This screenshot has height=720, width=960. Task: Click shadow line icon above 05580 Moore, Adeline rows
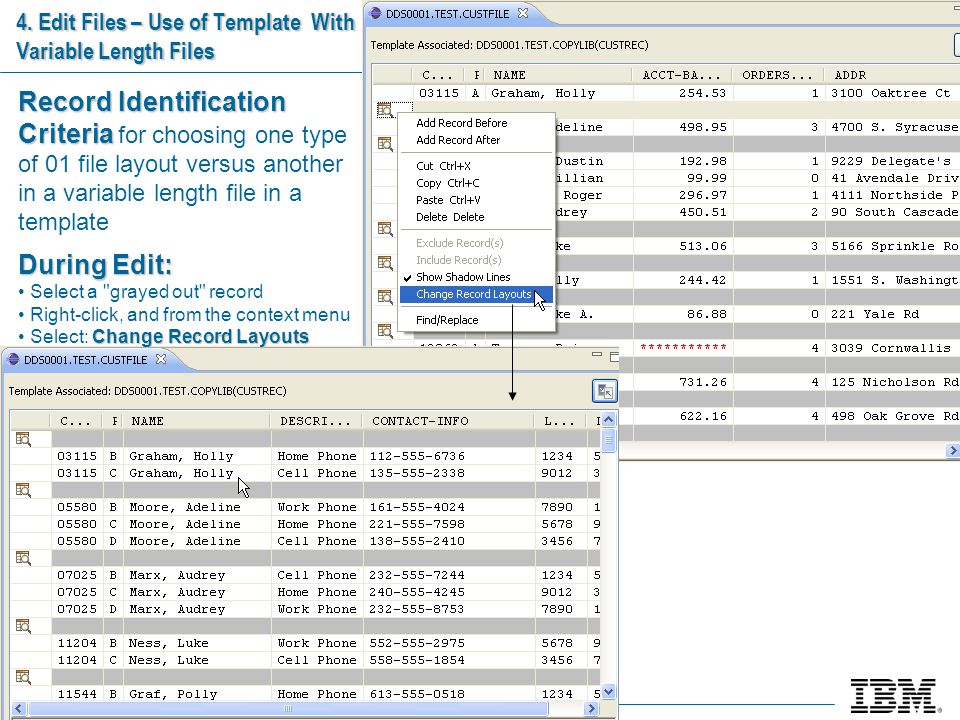[x=23, y=490]
